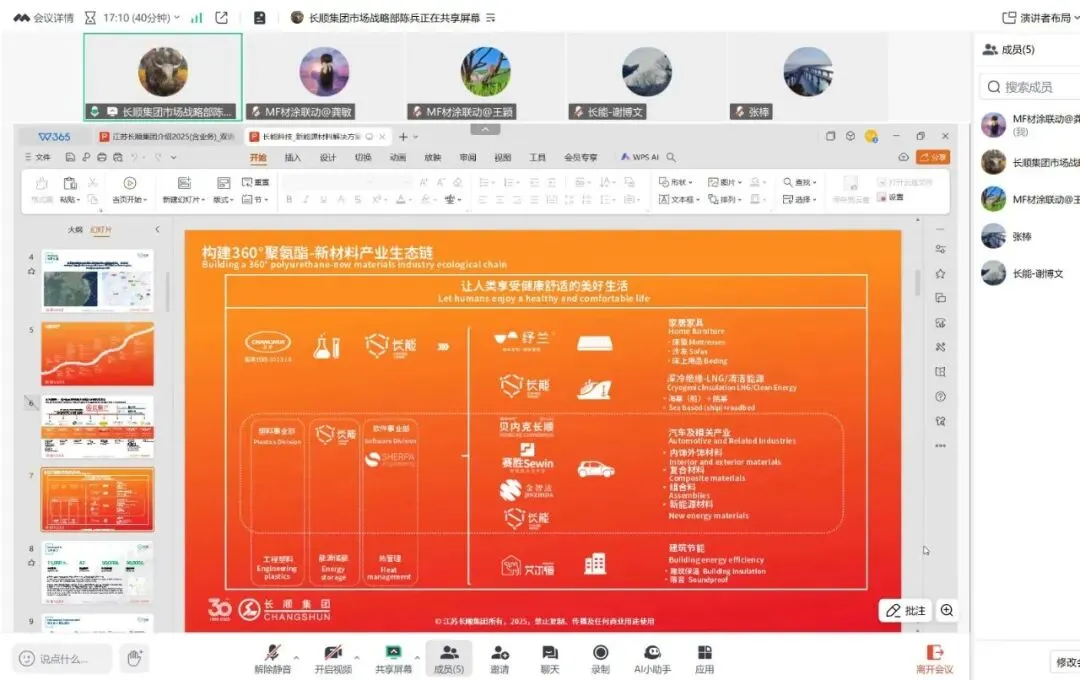Open the 演讲者布局 layout selector
The width and height of the screenshot is (1080, 680).
pos(1040,18)
